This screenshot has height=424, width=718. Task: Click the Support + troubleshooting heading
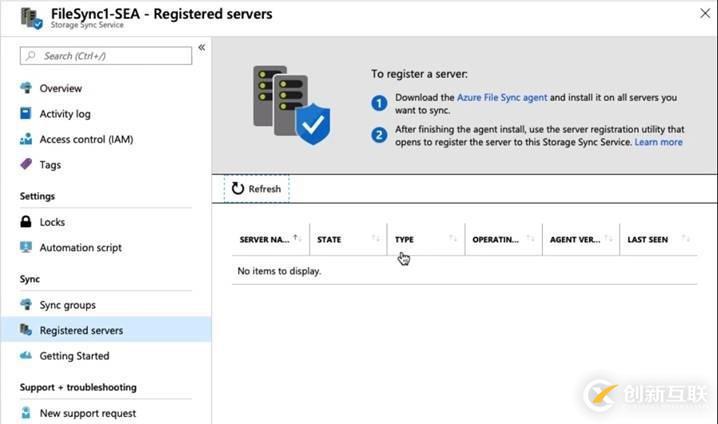78,387
